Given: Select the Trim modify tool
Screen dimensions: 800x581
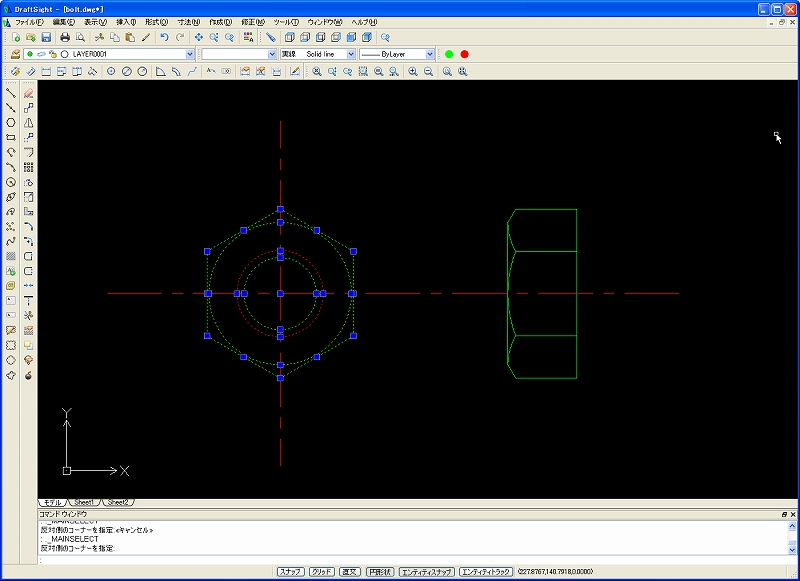Looking at the screenshot, I should pos(29,315).
